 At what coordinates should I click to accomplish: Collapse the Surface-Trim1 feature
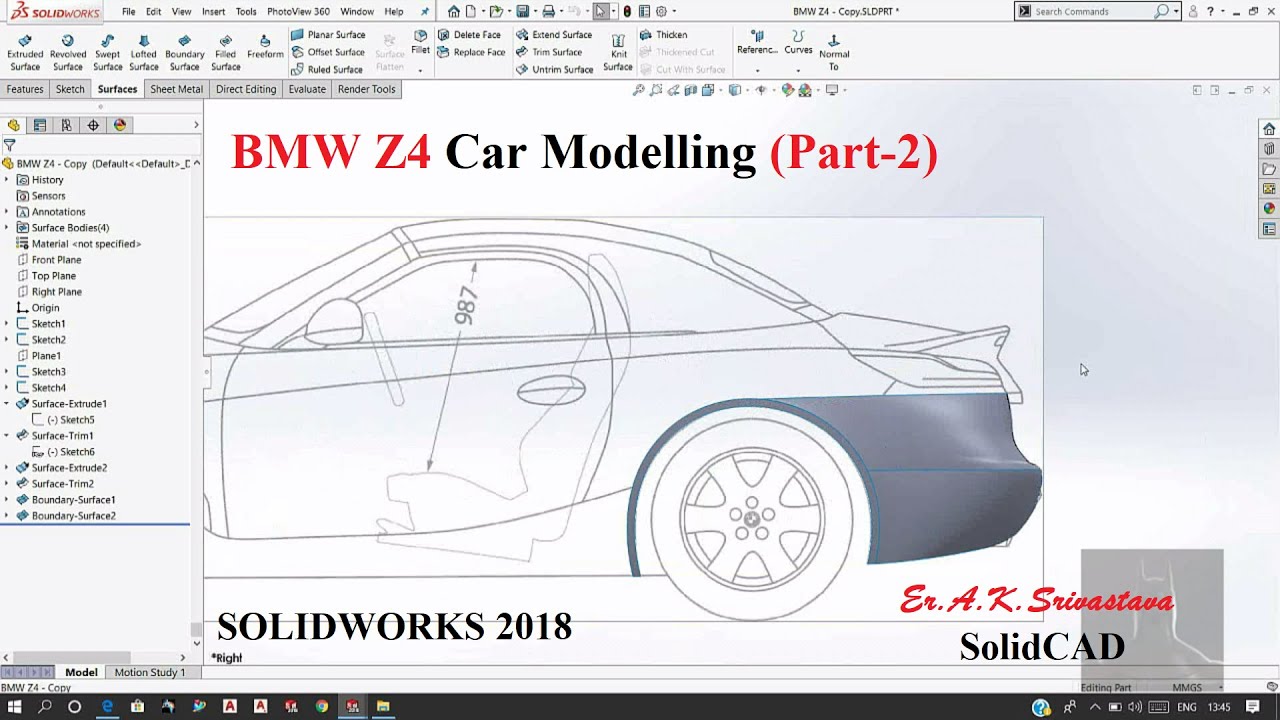[7, 436]
